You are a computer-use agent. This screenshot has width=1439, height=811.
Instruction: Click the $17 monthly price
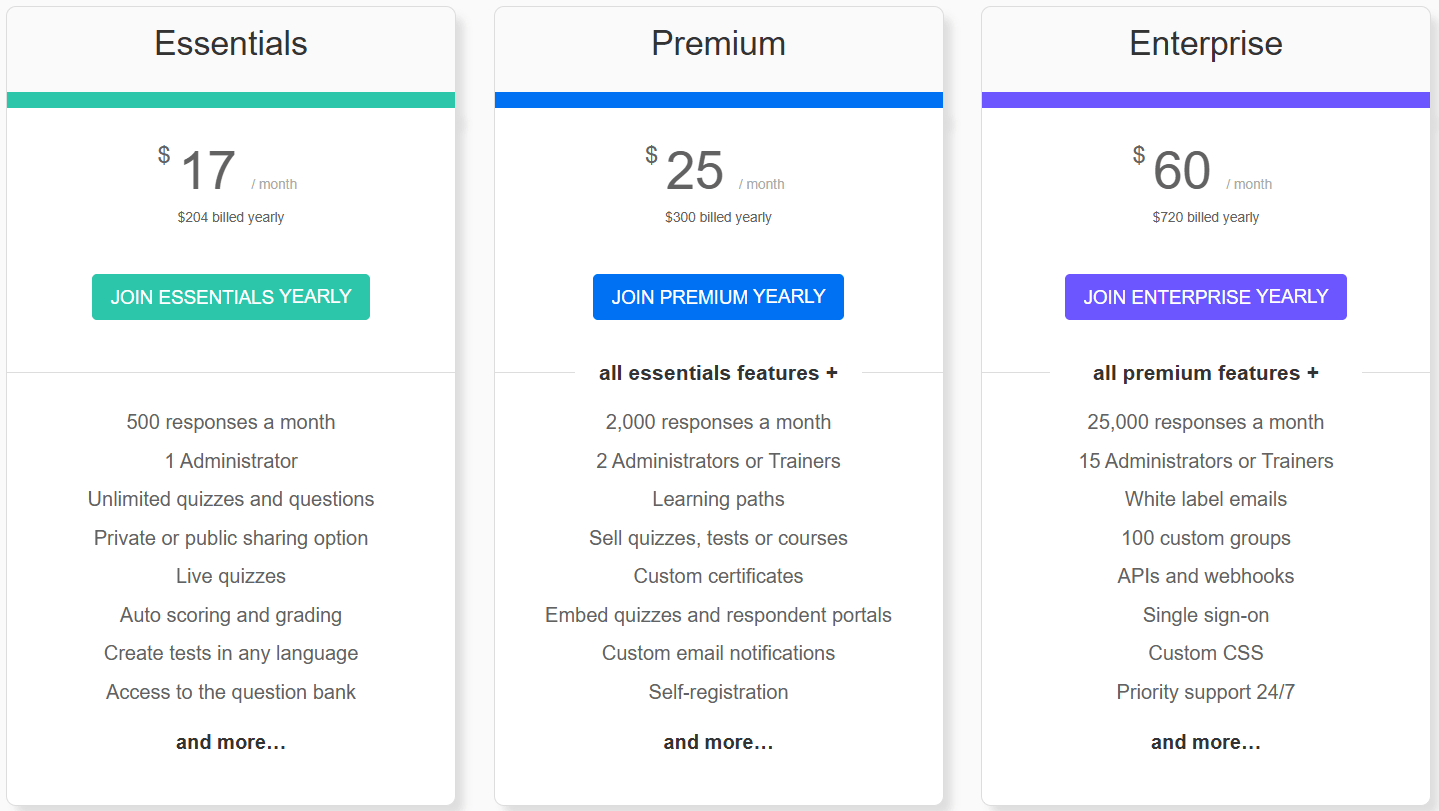tap(208, 171)
